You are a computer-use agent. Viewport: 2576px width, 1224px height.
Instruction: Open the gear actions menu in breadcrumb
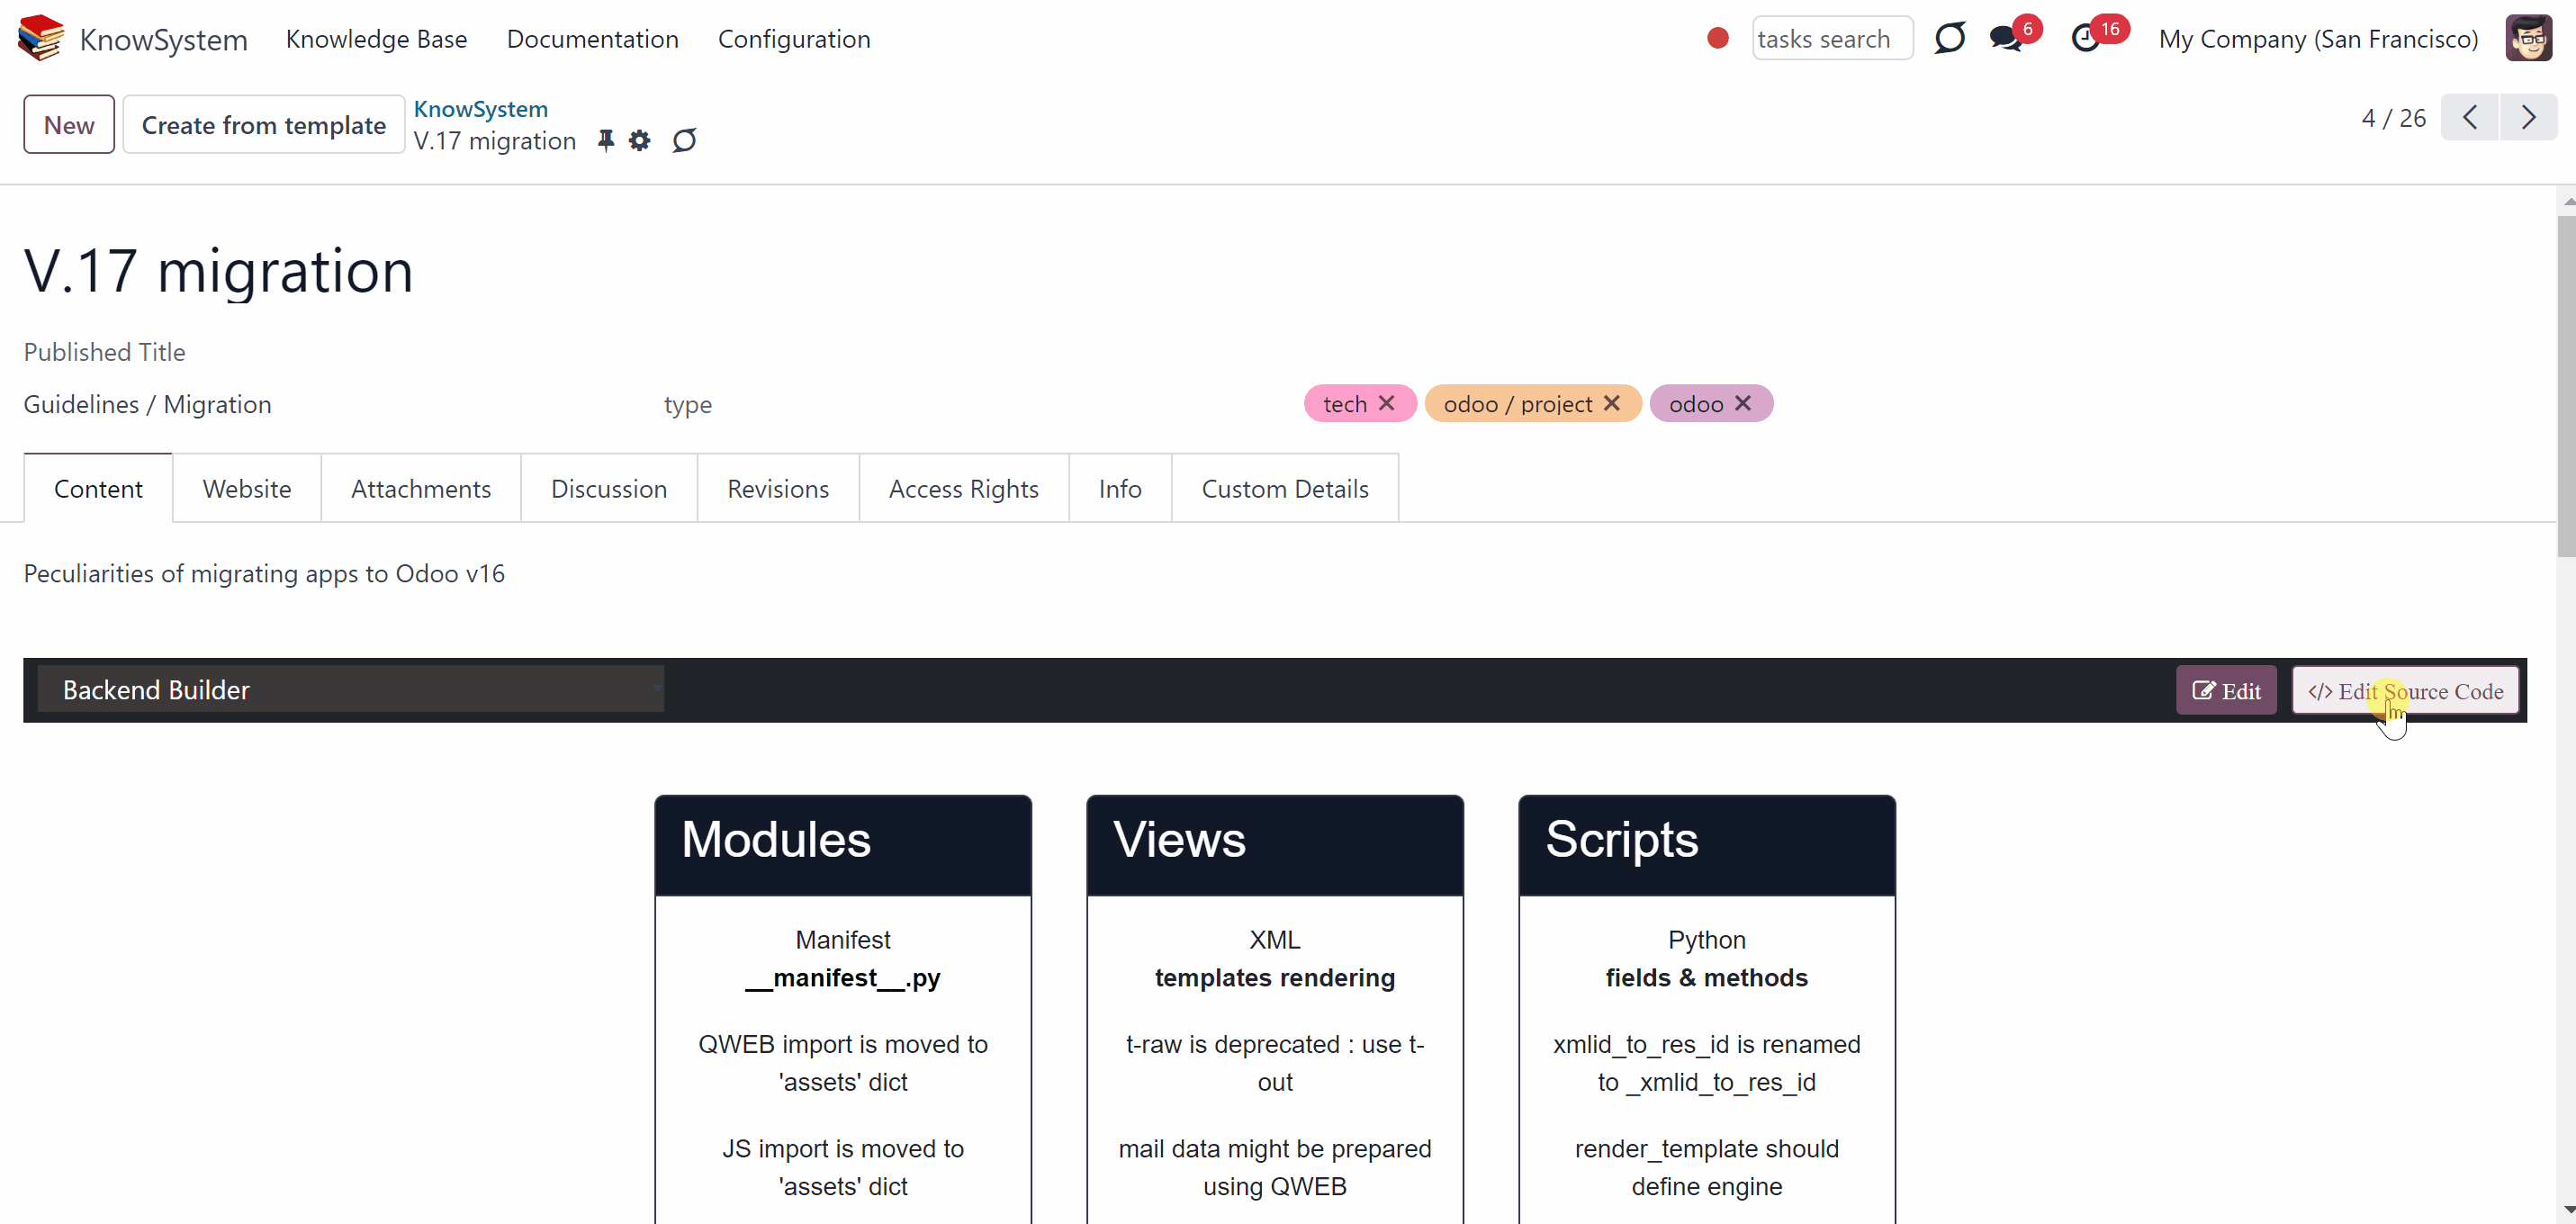(x=639, y=140)
